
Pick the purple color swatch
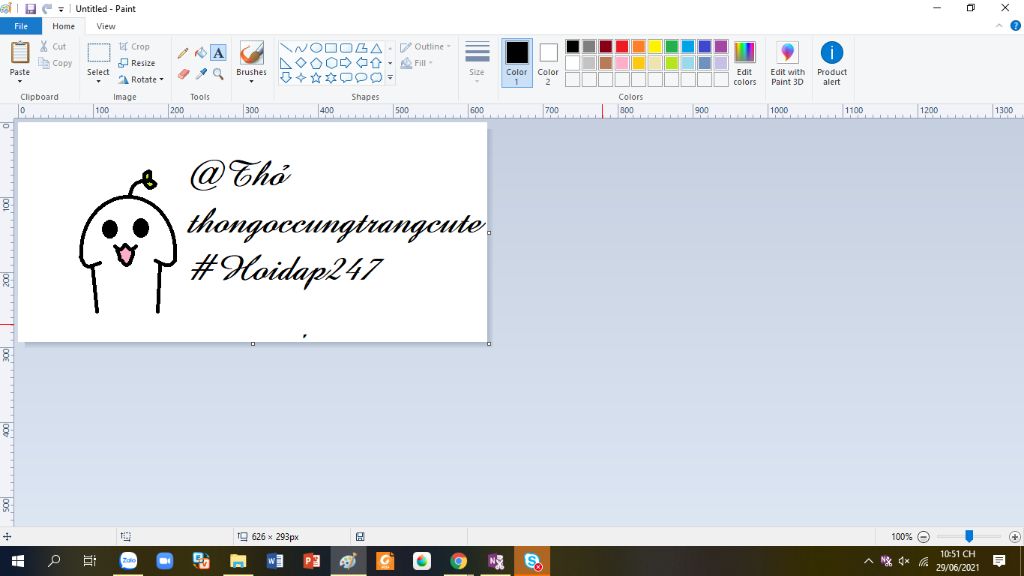pyautogui.click(x=721, y=46)
